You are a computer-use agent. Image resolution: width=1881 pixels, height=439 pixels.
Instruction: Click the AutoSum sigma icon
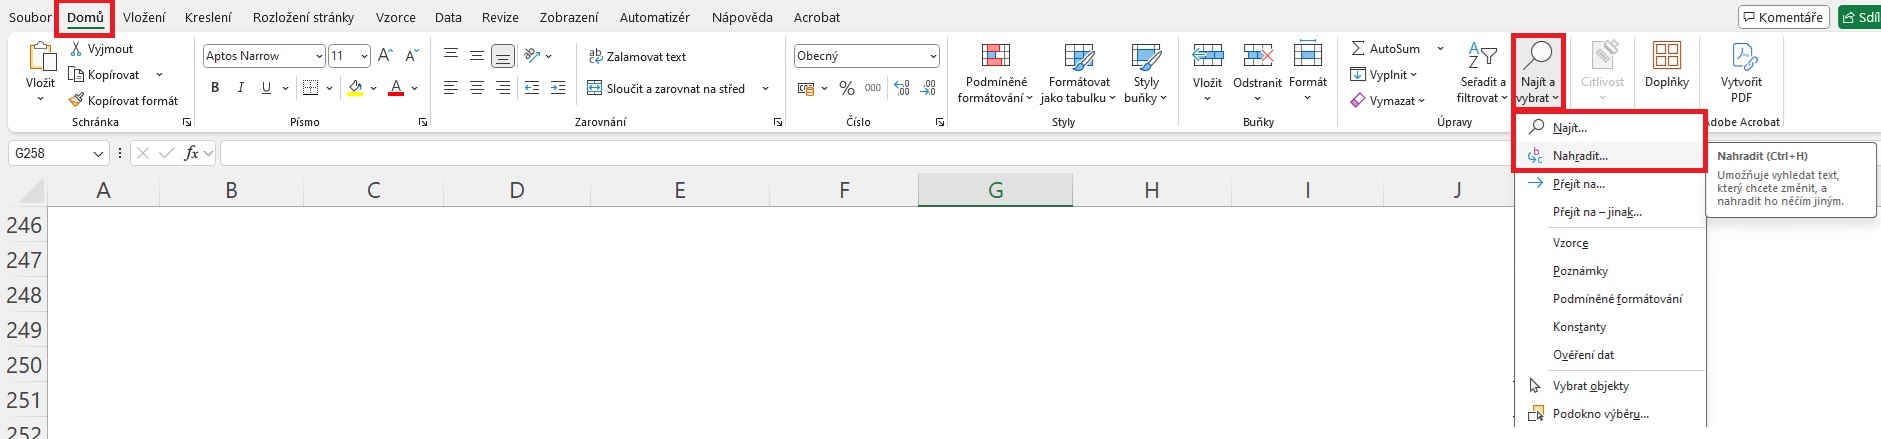(x=1358, y=48)
